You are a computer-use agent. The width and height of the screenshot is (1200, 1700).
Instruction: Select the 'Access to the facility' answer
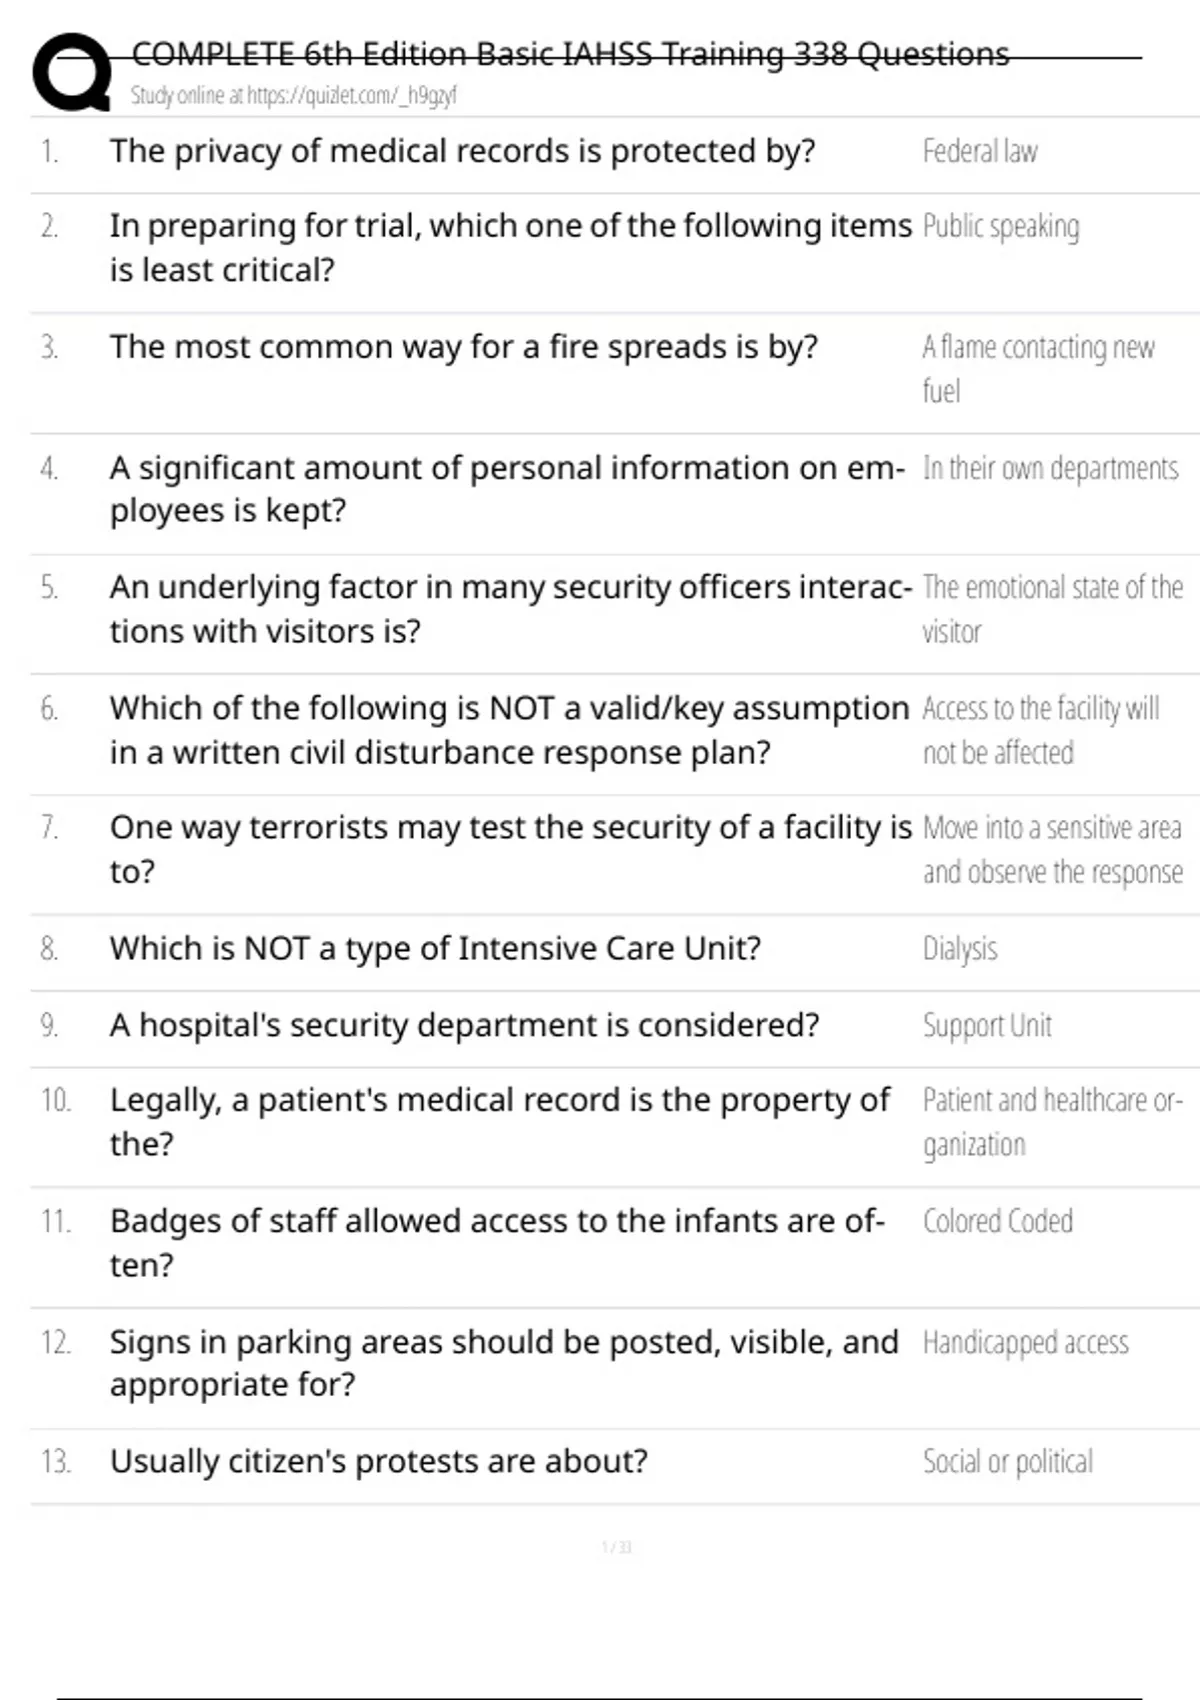1040,730
